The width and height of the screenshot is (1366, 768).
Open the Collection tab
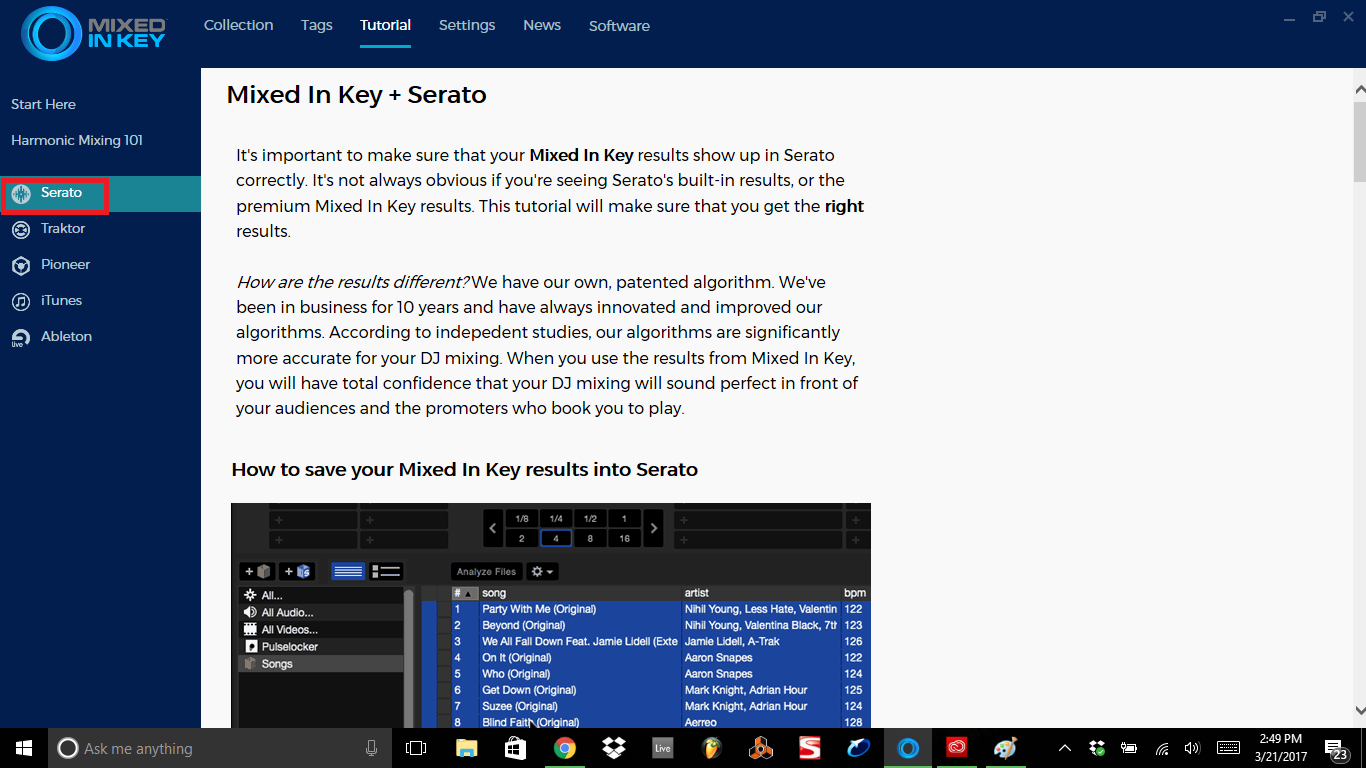pyautogui.click(x=238, y=25)
